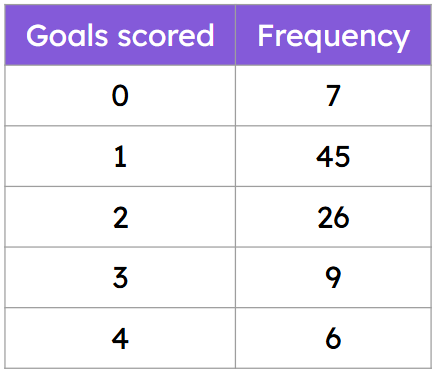This screenshot has width=438, height=375.
Task: Select the 1 goals scored cell
Action: click(x=120, y=156)
